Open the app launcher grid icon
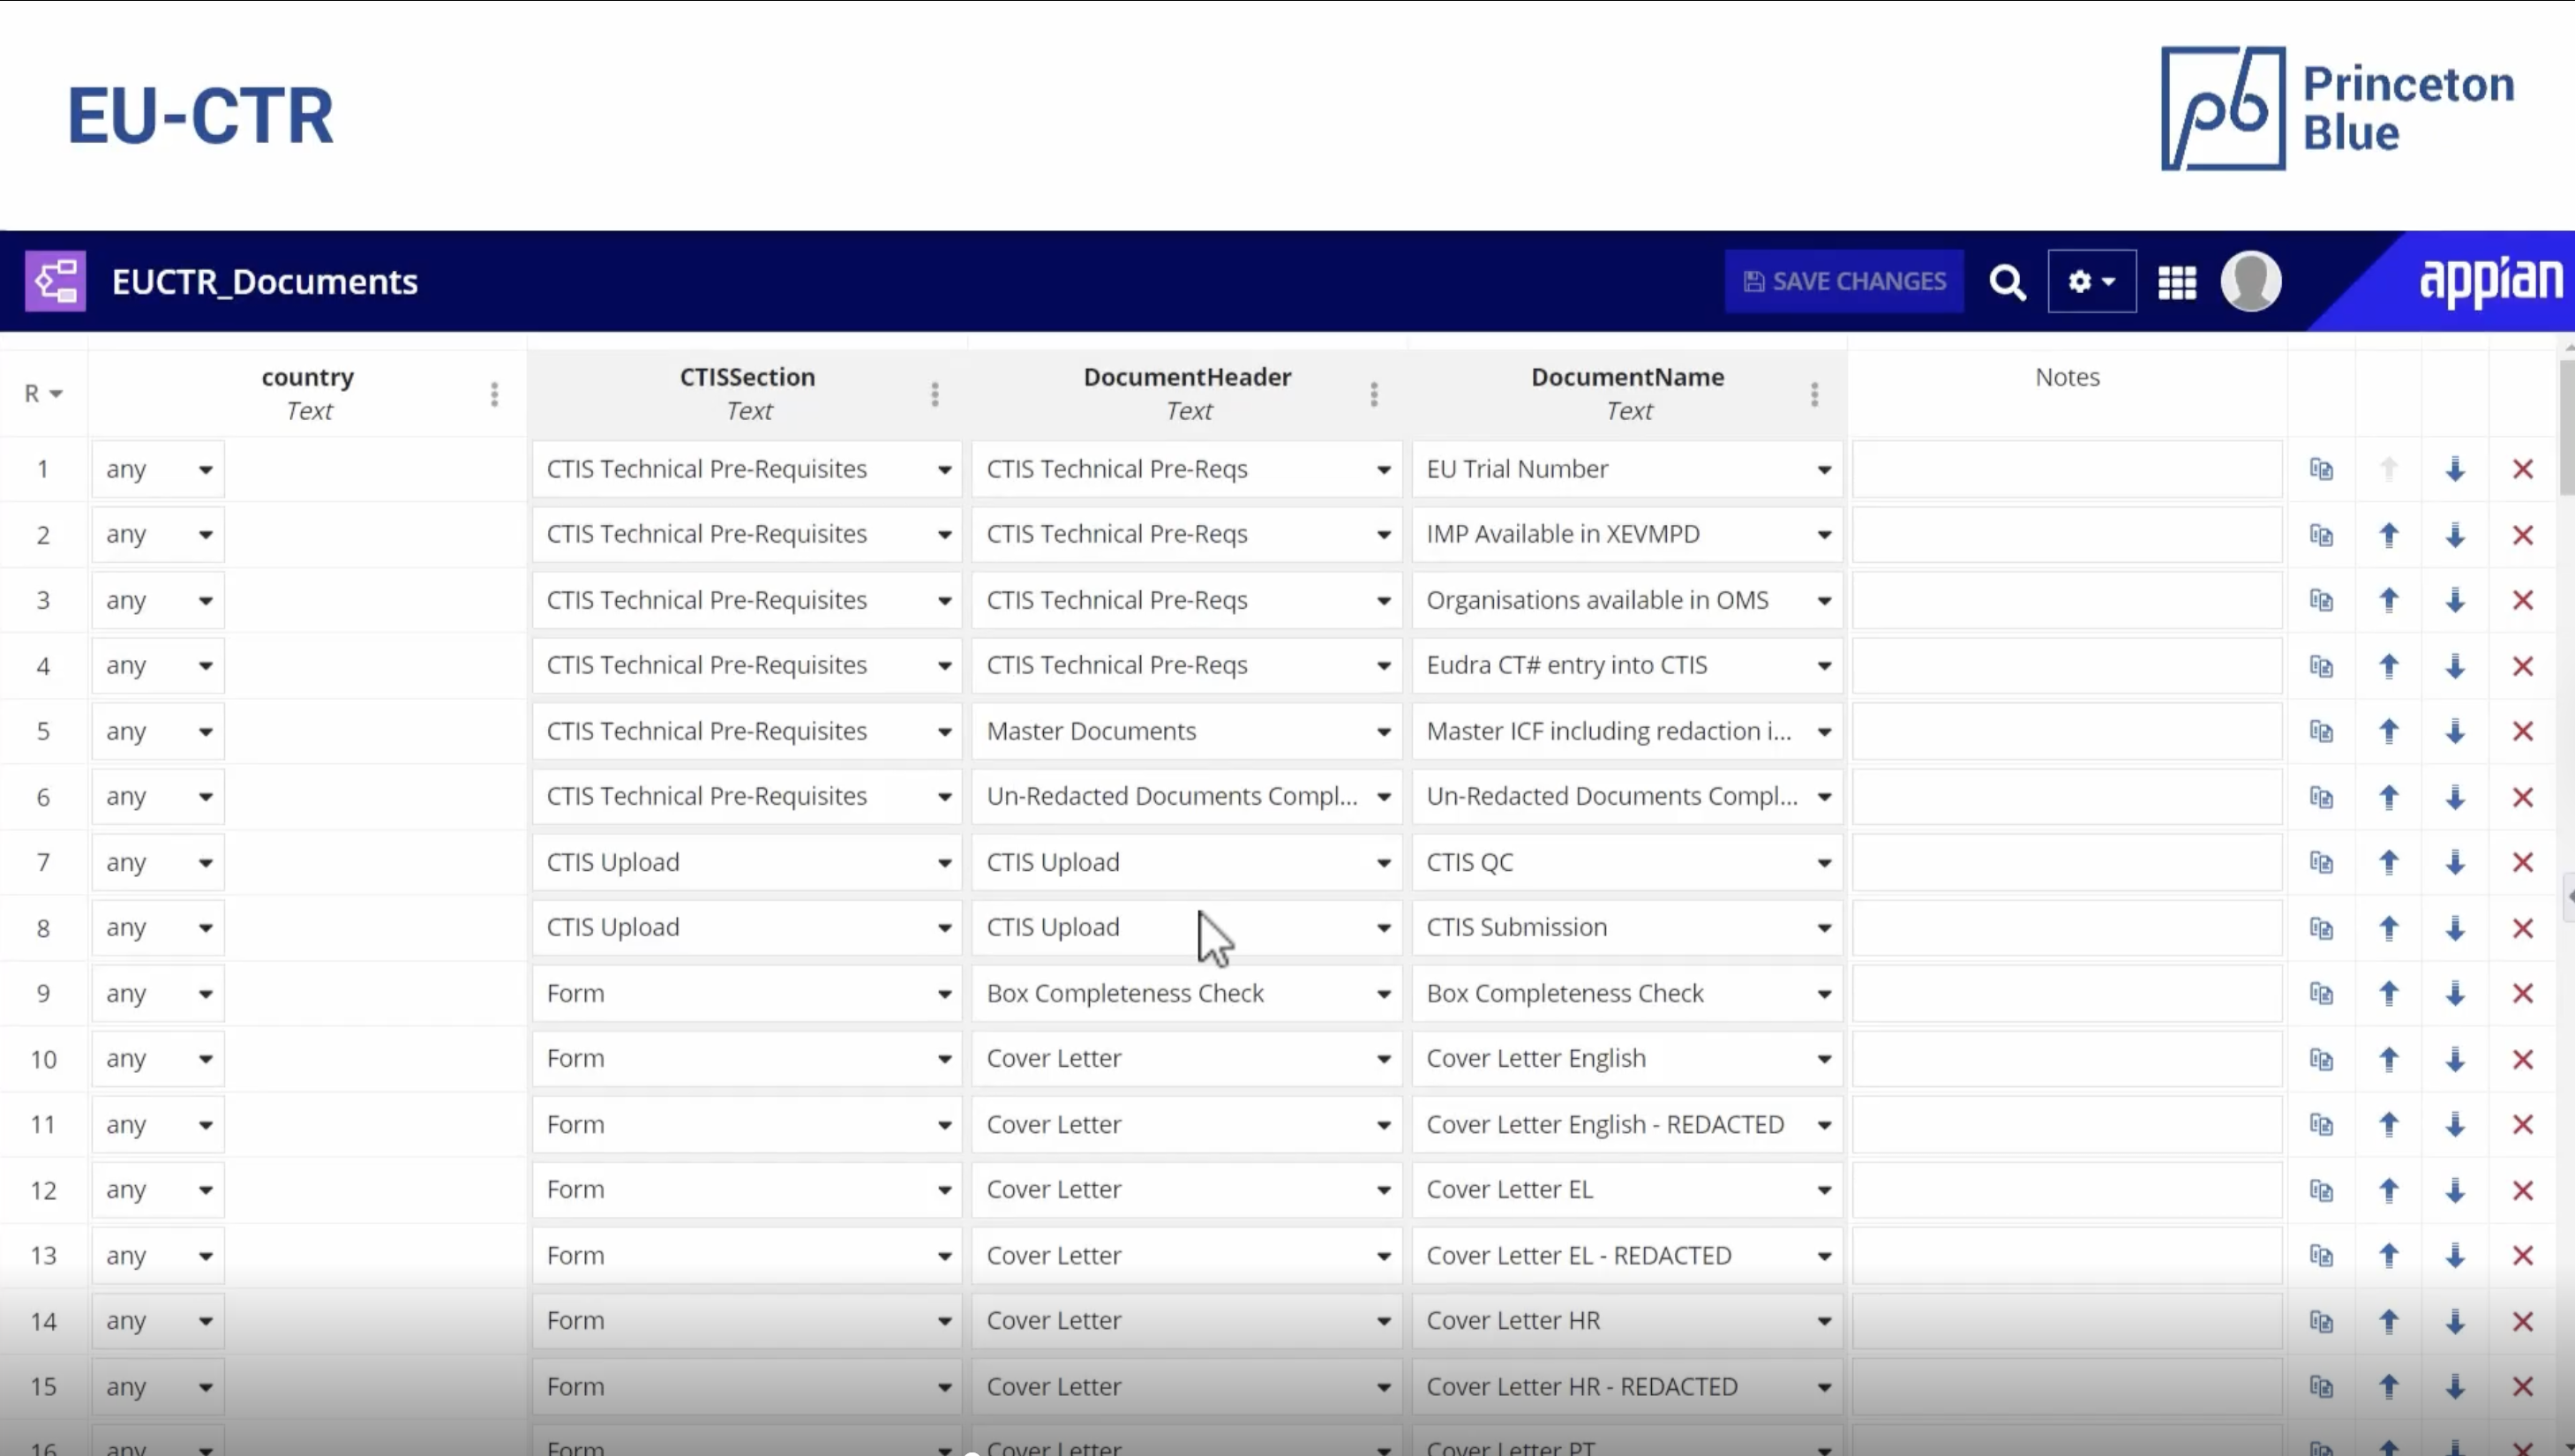This screenshot has height=1456, width=2575. pyautogui.click(x=2176, y=282)
